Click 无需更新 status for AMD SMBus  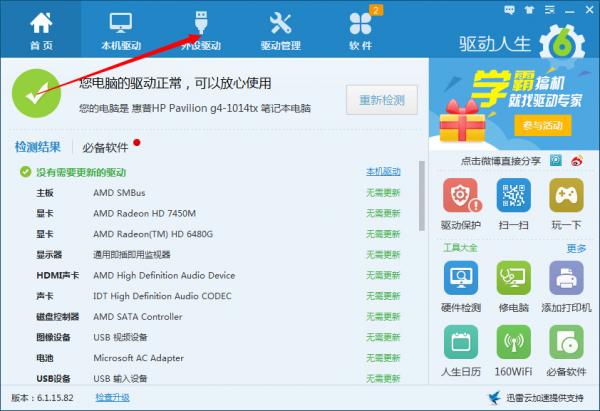[383, 193]
